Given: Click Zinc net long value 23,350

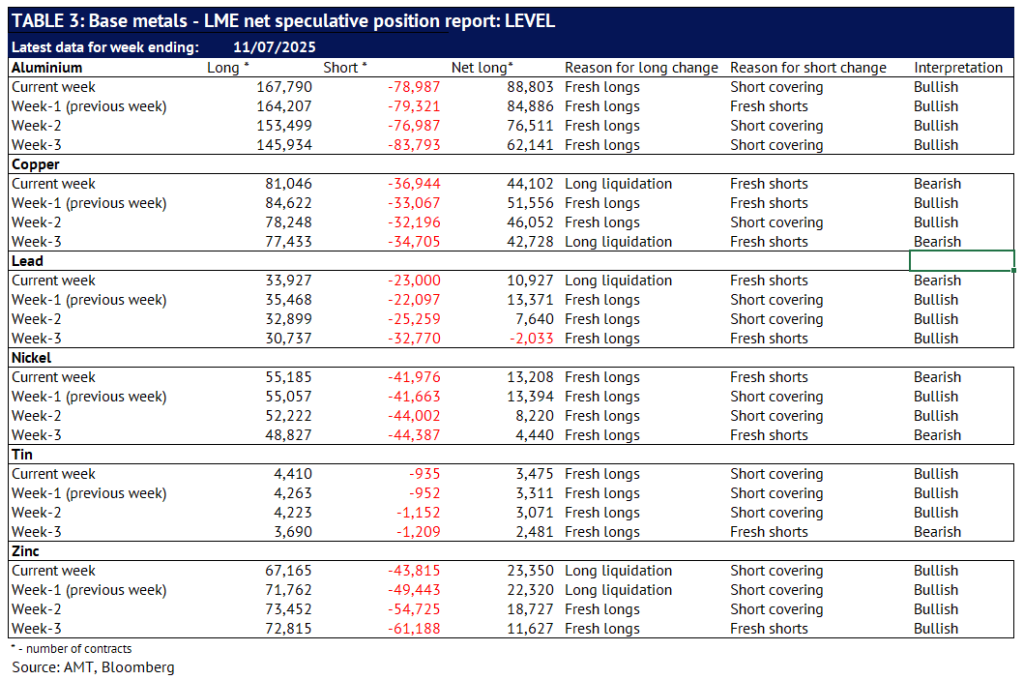Looking at the screenshot, I should point(530,570).
